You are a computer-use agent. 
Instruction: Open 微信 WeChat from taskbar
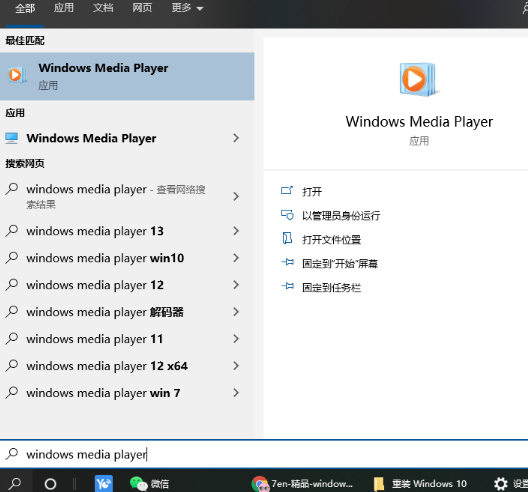coord(149,484)
